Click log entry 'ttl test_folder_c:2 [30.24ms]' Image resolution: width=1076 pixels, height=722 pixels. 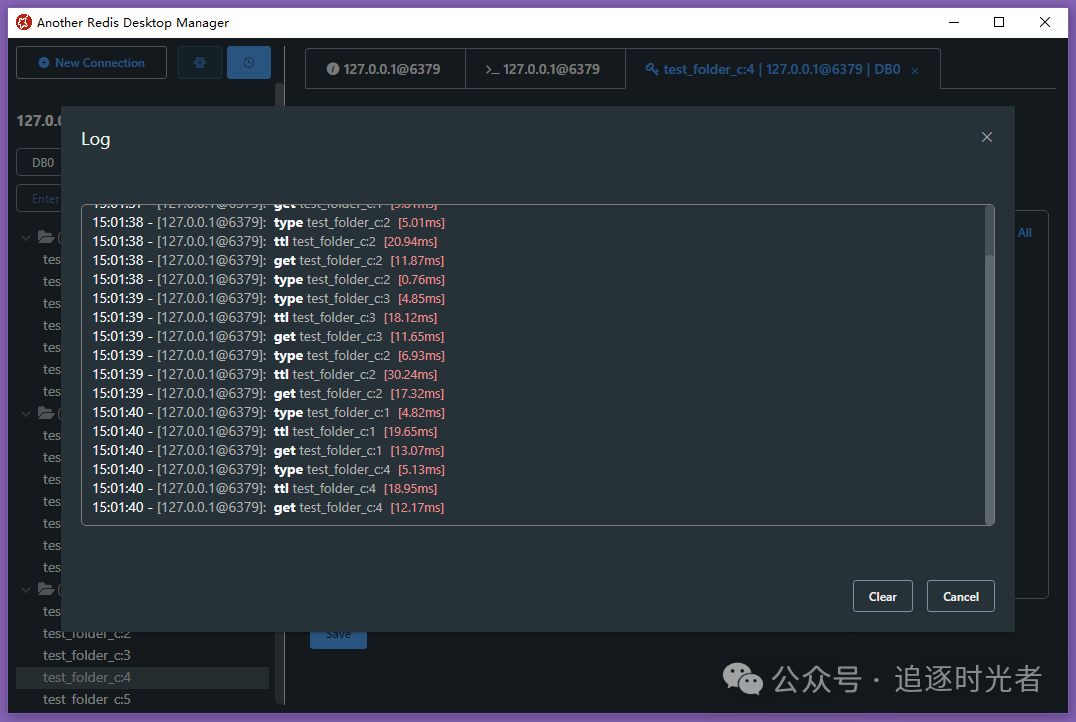click(265, 375)
